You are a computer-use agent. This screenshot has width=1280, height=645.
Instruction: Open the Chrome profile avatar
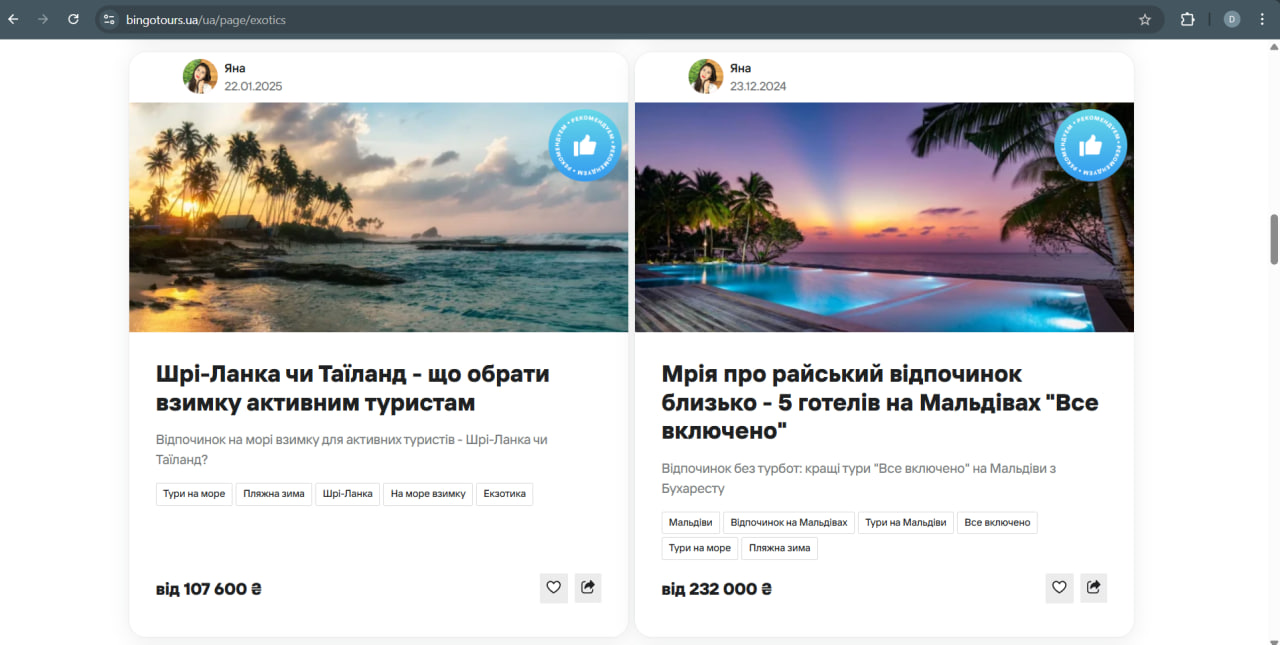(1232, 19)
